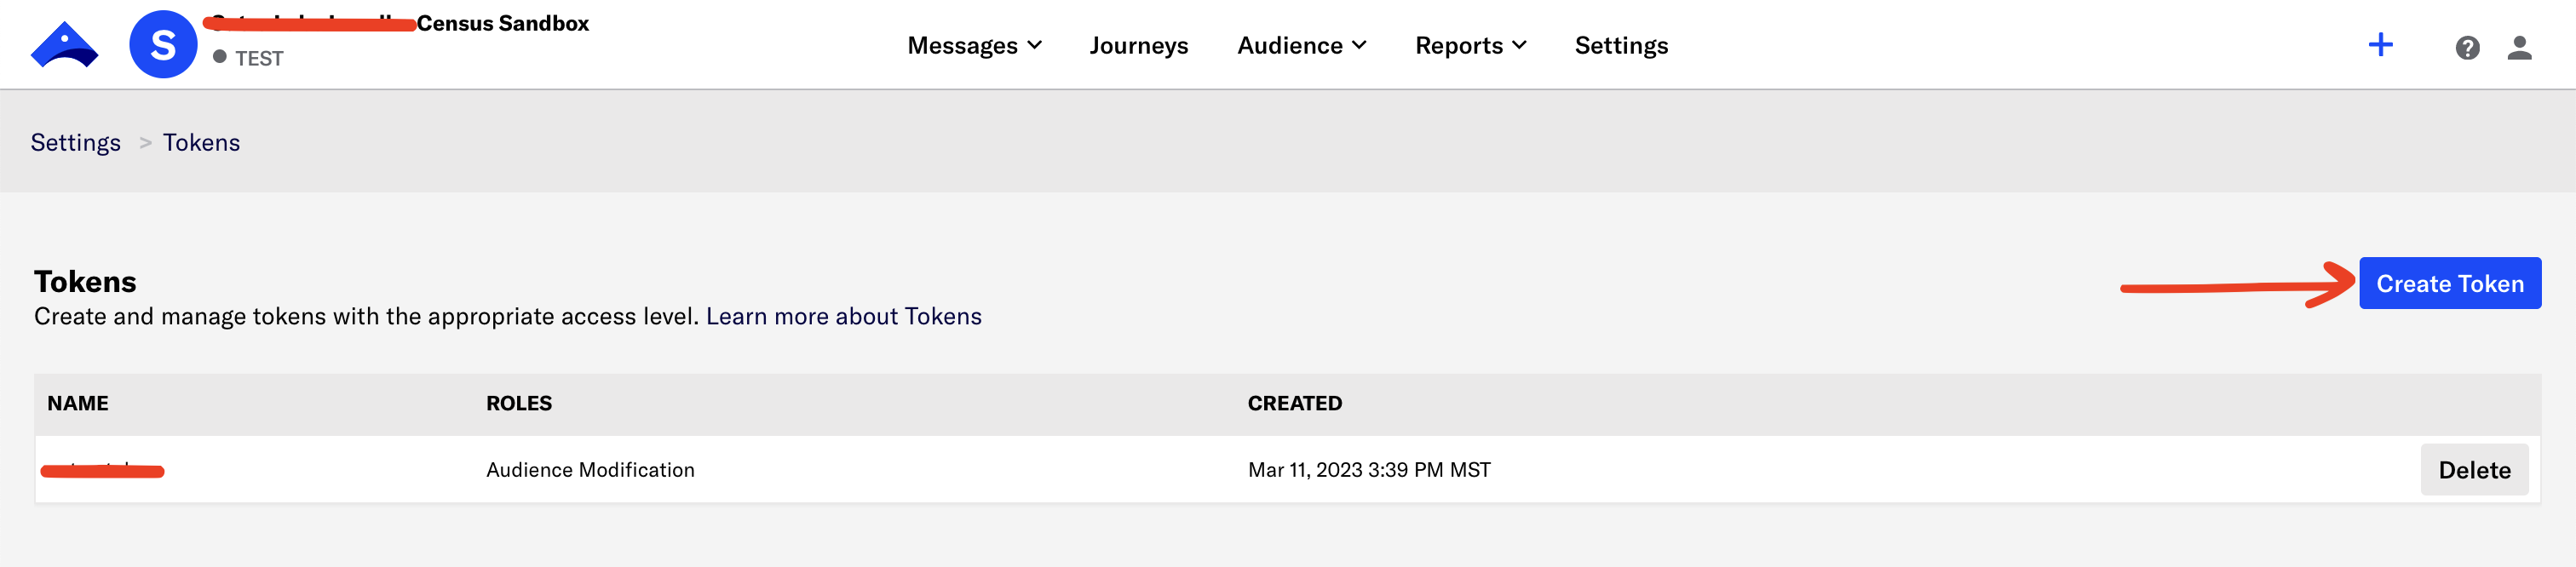Open Settings in the top navigation
Screen dimensions: 2576x567
pos(1621,46)
